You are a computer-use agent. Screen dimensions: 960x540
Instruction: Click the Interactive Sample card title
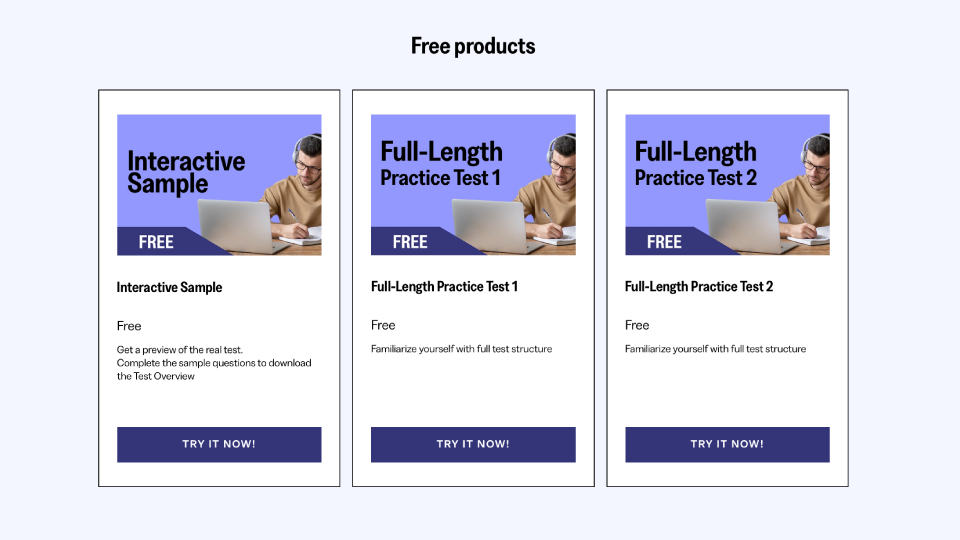point(170,288)
